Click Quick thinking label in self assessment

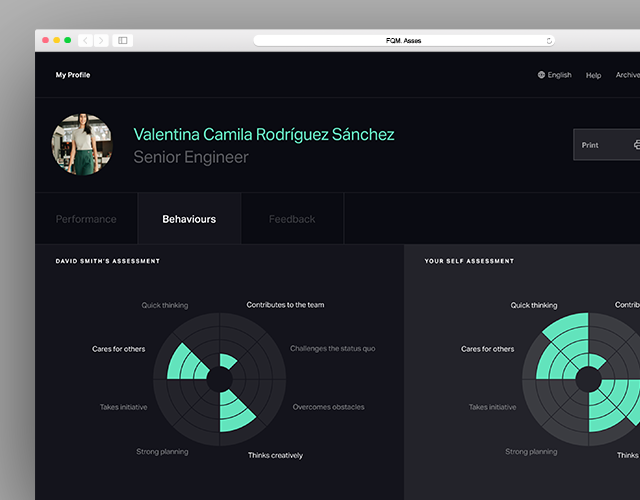[534, 305]
